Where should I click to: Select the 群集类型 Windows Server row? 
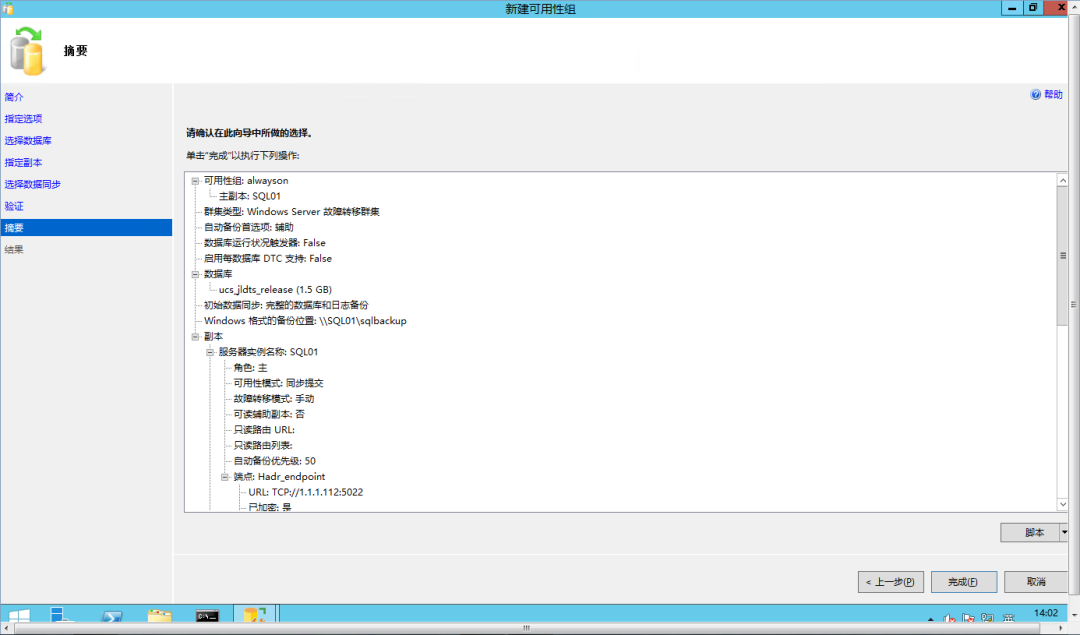point(291,211)
